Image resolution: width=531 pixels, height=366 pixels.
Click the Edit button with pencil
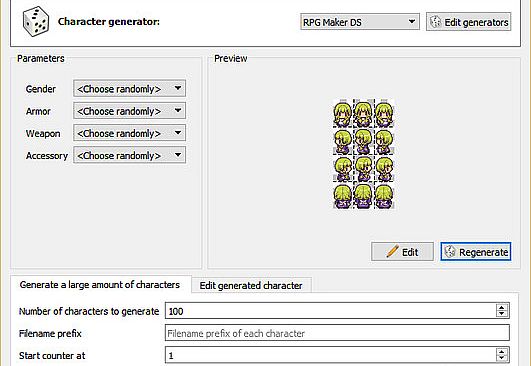402,252
